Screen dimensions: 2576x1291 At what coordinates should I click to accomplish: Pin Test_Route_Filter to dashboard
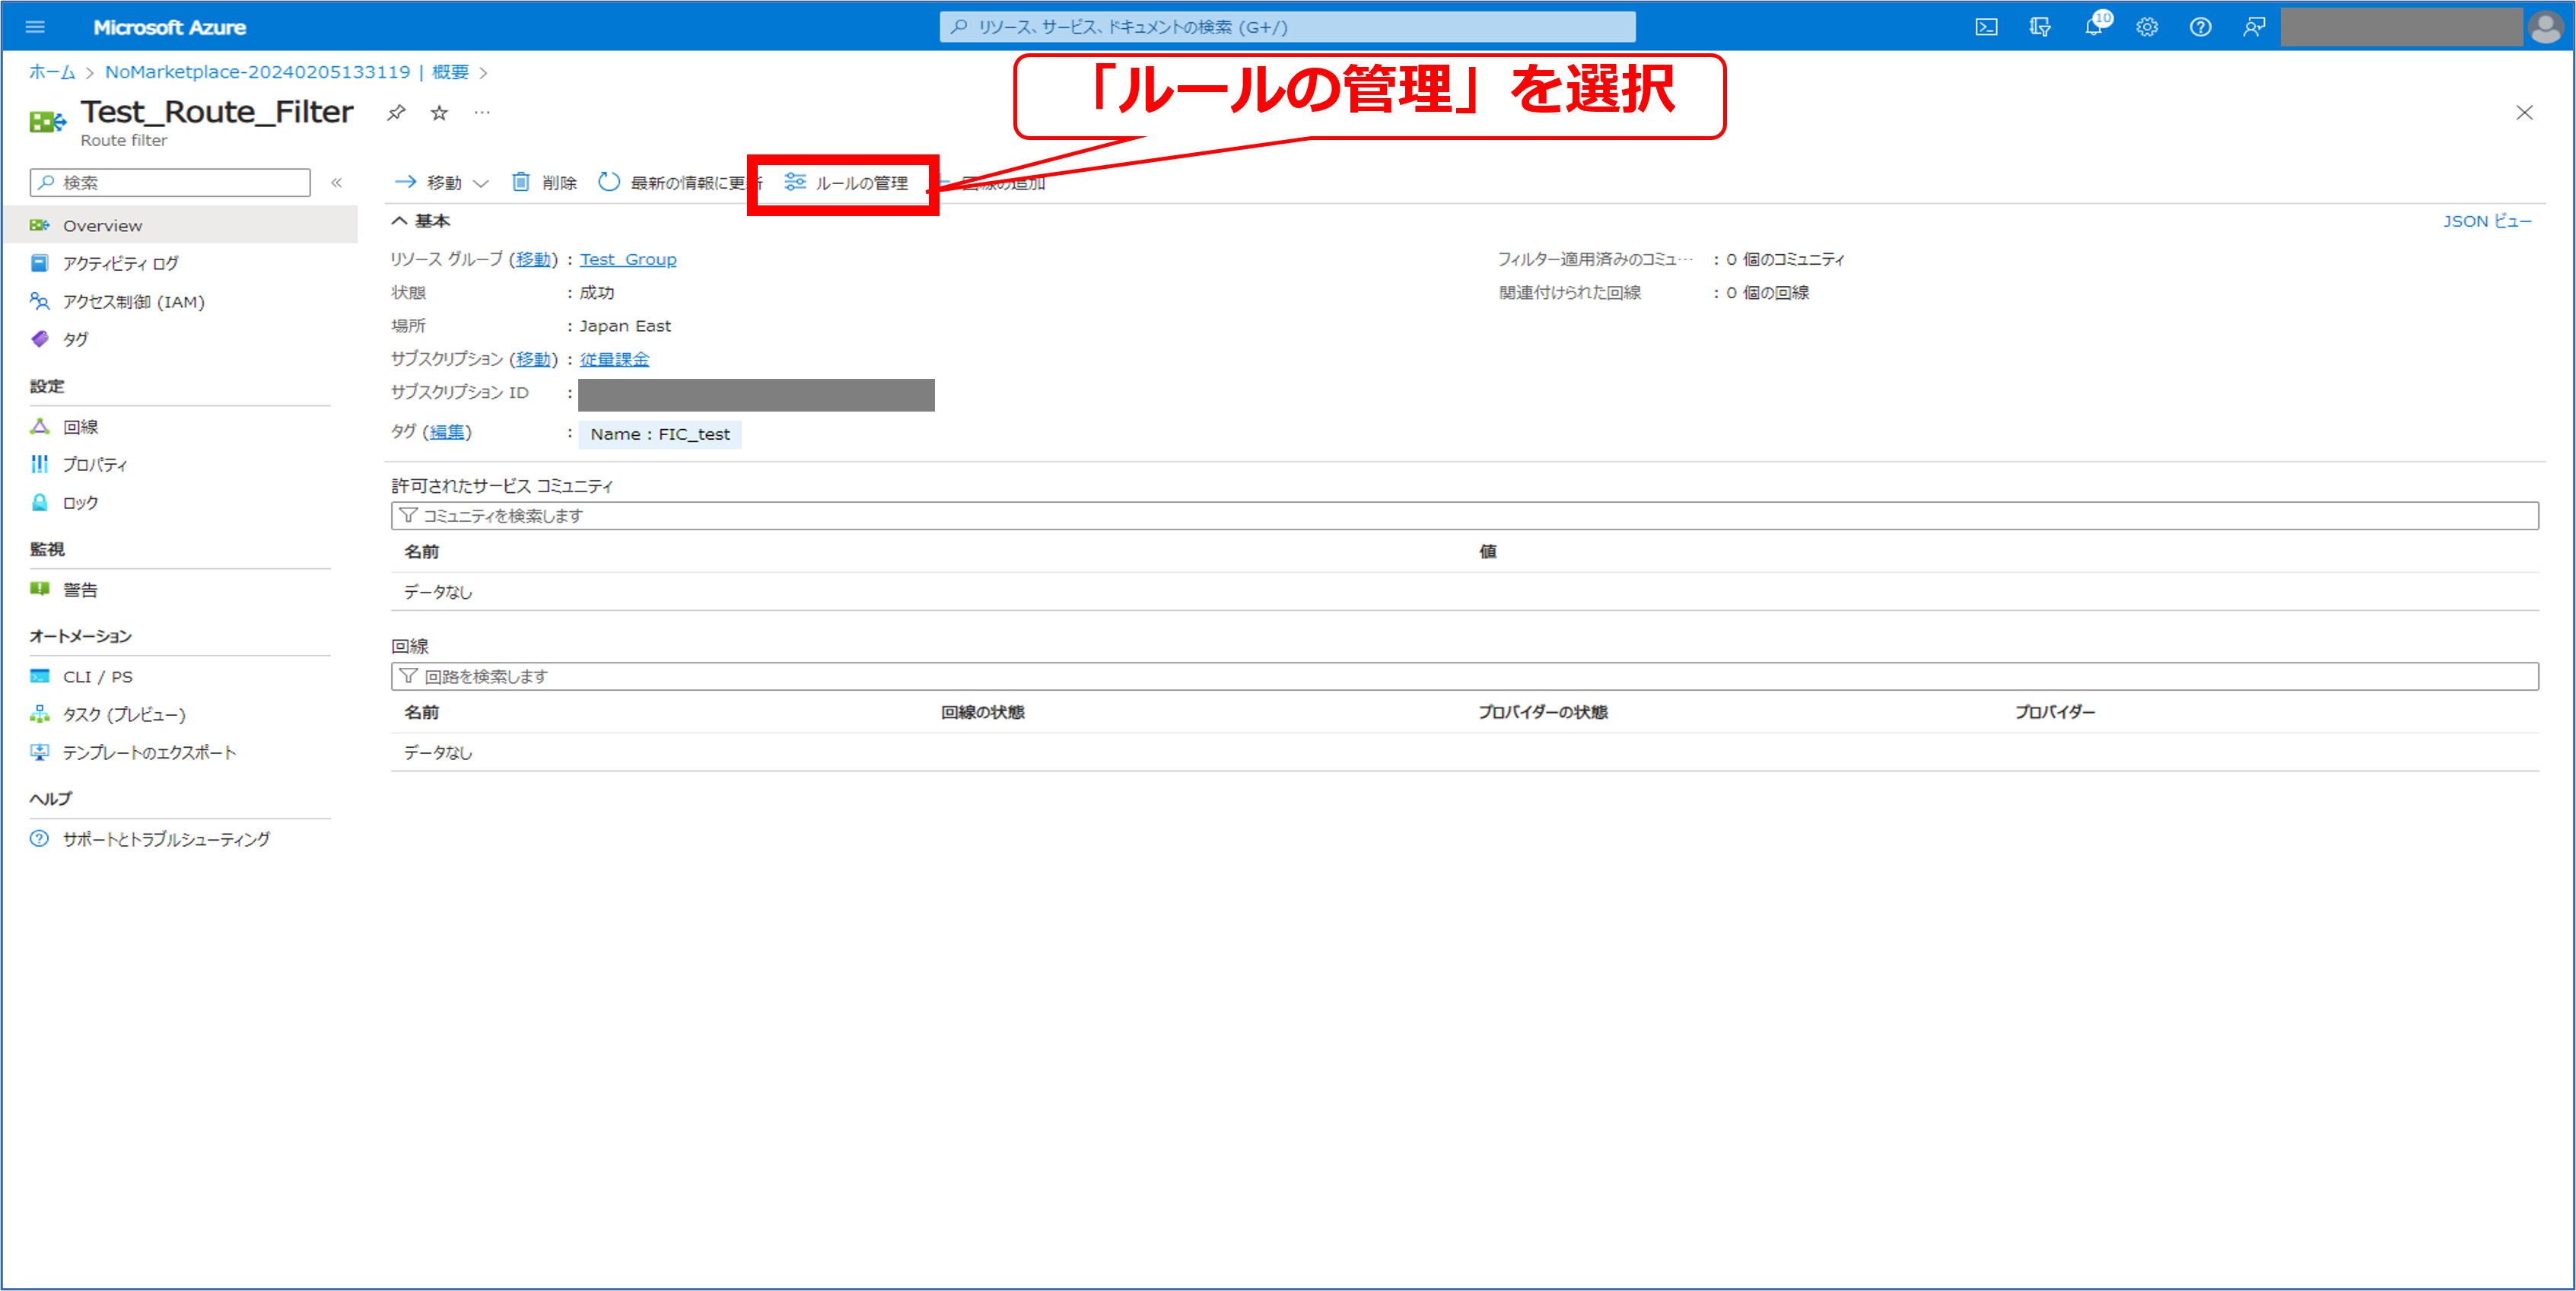pyautogui.click(x=396, y=112)
